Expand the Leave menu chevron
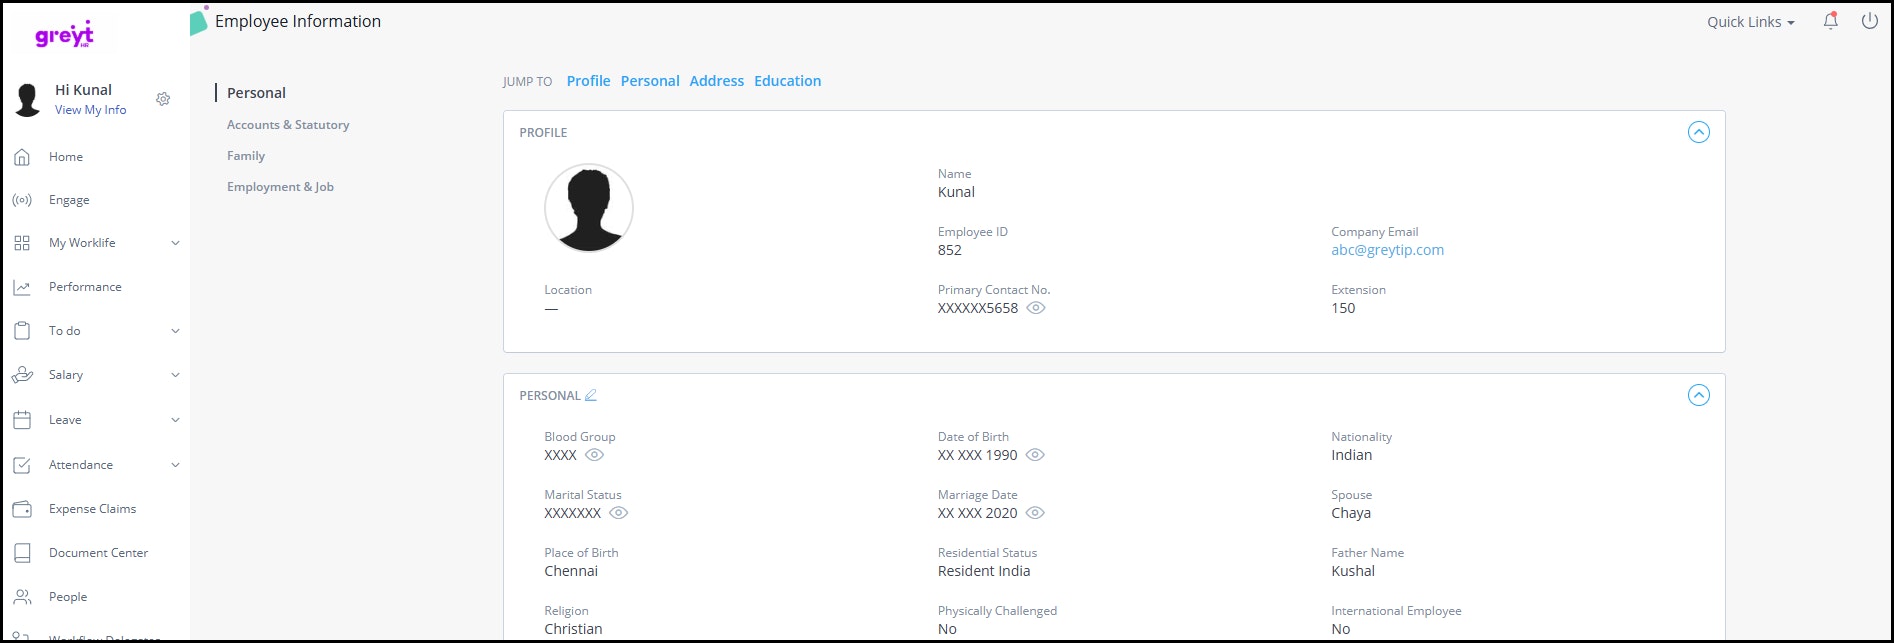Viewport: 1894px width, 643px height. tap(175, 420)
